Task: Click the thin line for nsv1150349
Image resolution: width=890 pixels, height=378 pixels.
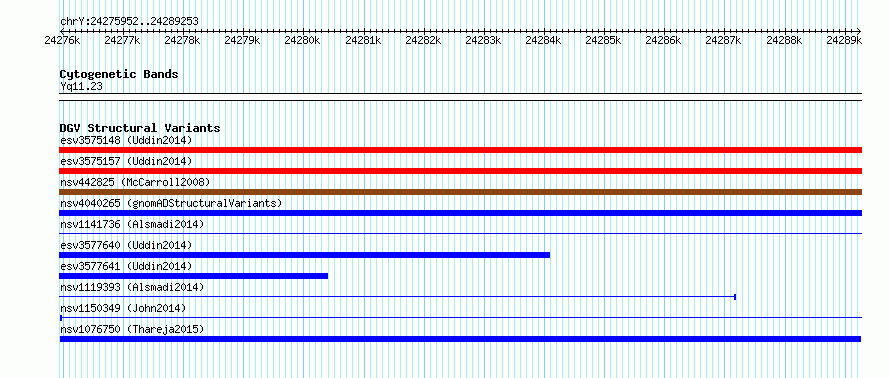Action: point(460,318)
